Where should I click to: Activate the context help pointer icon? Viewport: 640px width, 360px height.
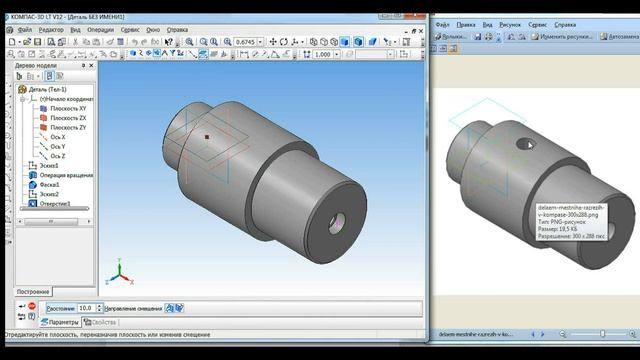(x=169, y=42)
